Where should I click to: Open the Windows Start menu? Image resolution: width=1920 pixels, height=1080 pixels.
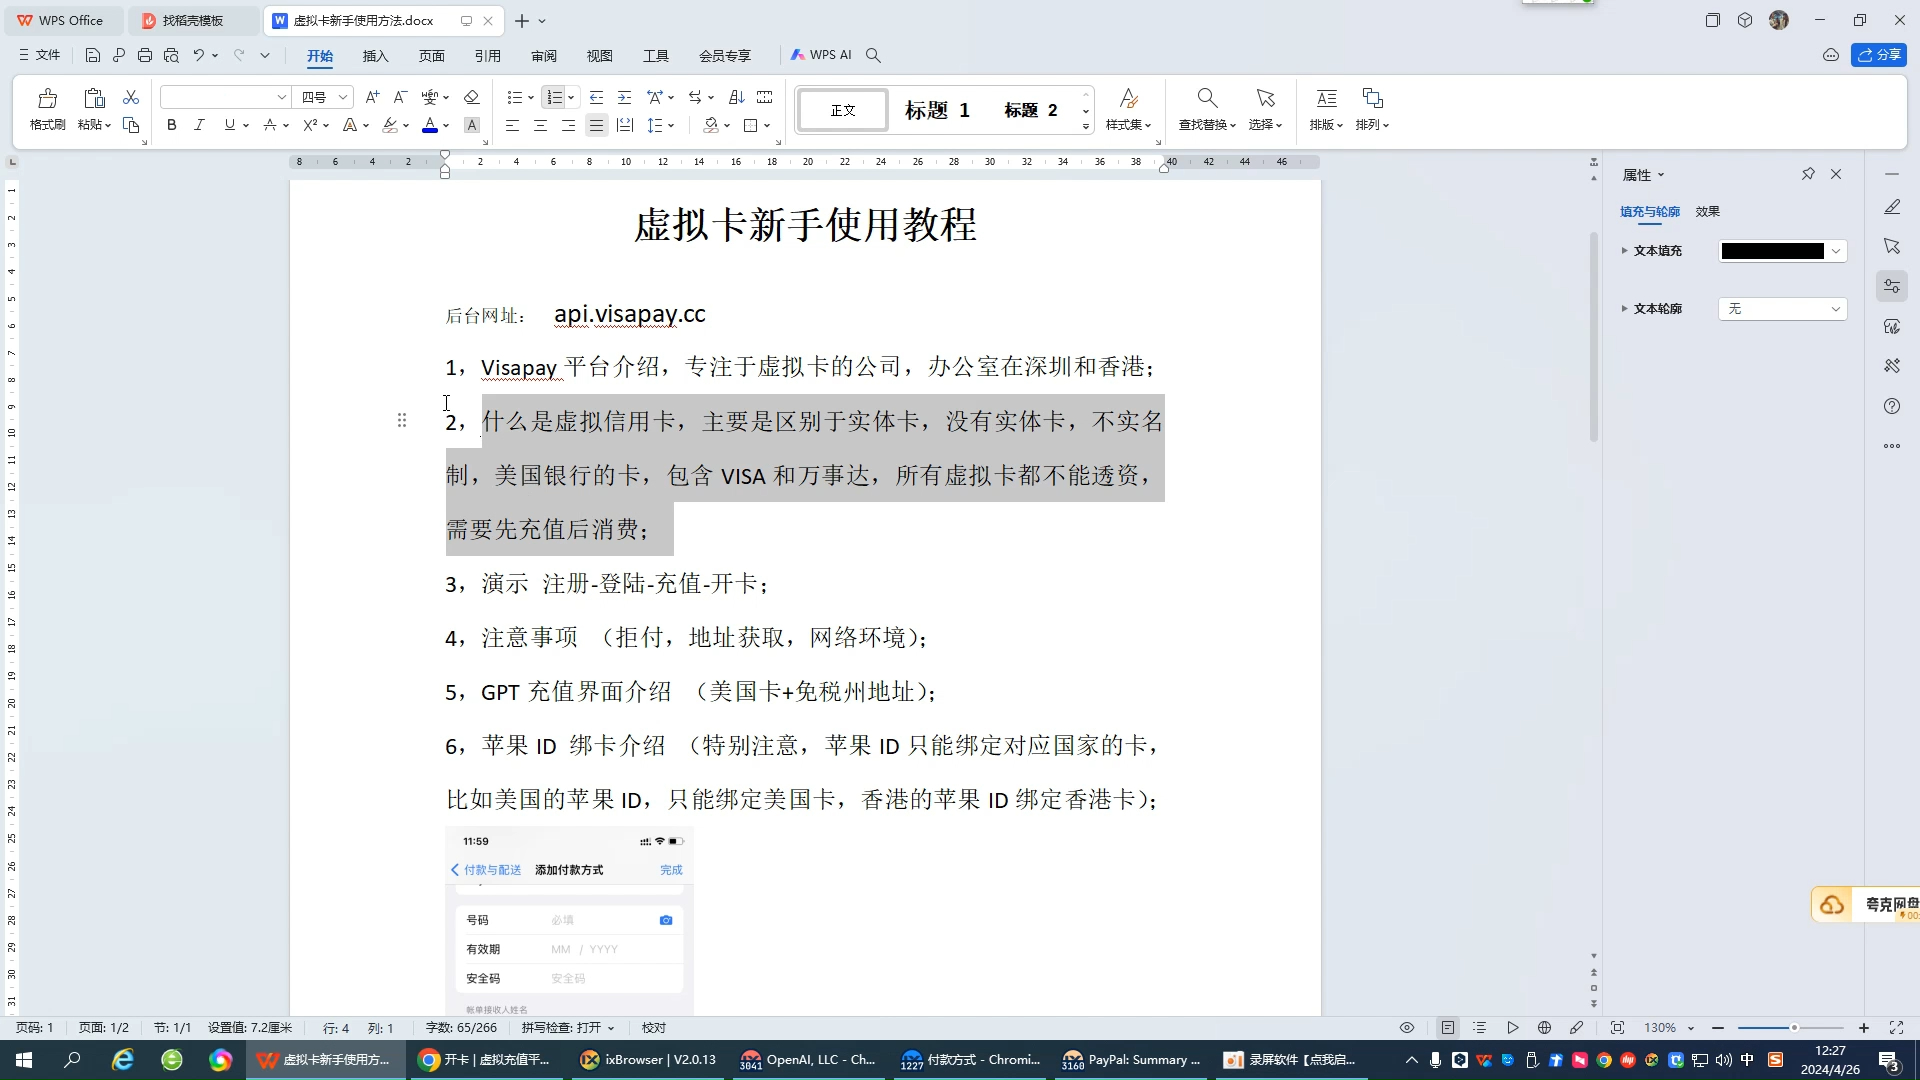(x=24, y=1060)
